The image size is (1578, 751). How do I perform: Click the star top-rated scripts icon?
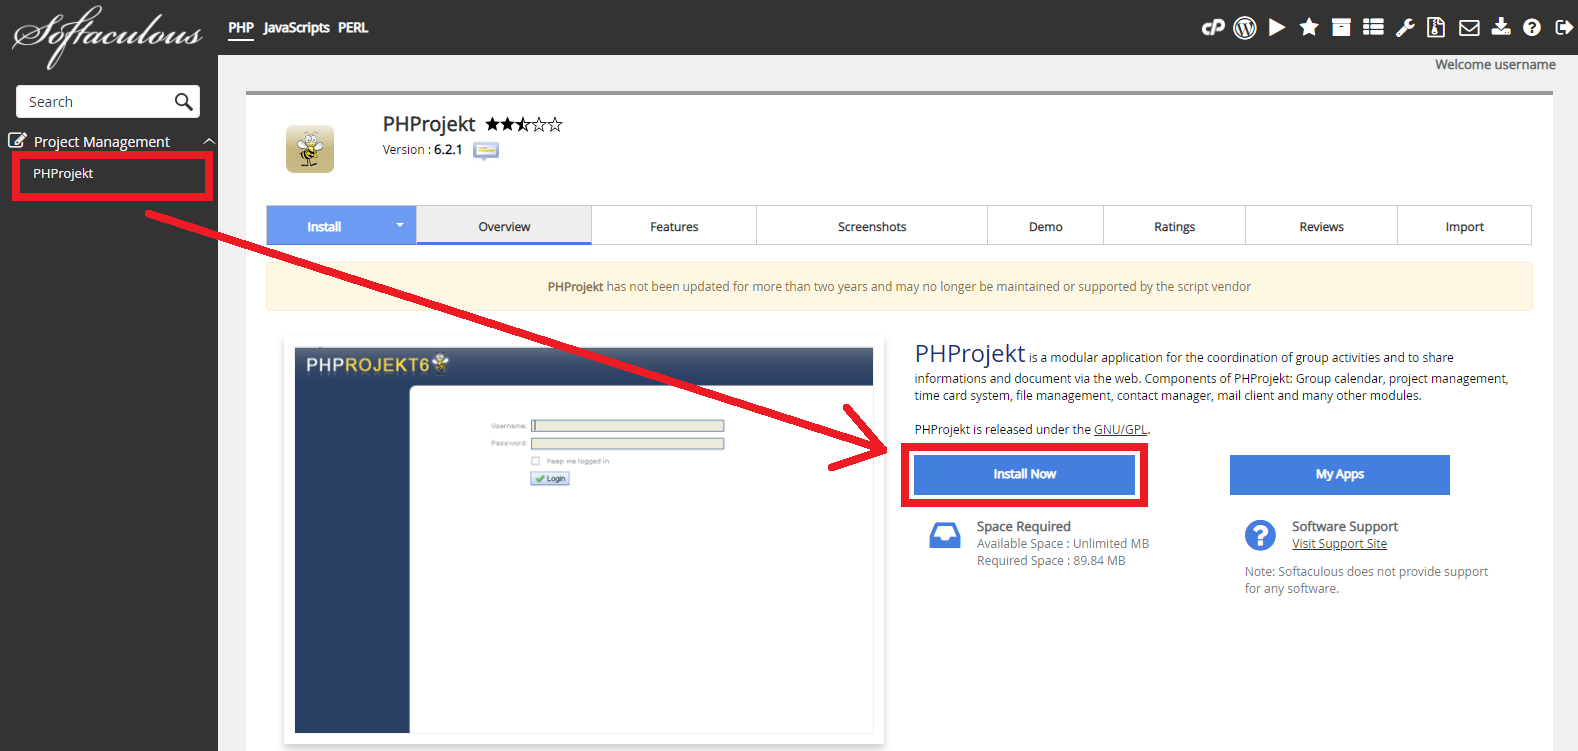1309,28
